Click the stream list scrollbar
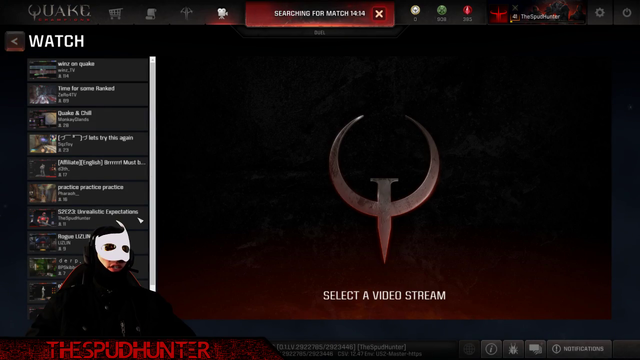The height and width of the screenshot is (360, 640). pos(153,173)
